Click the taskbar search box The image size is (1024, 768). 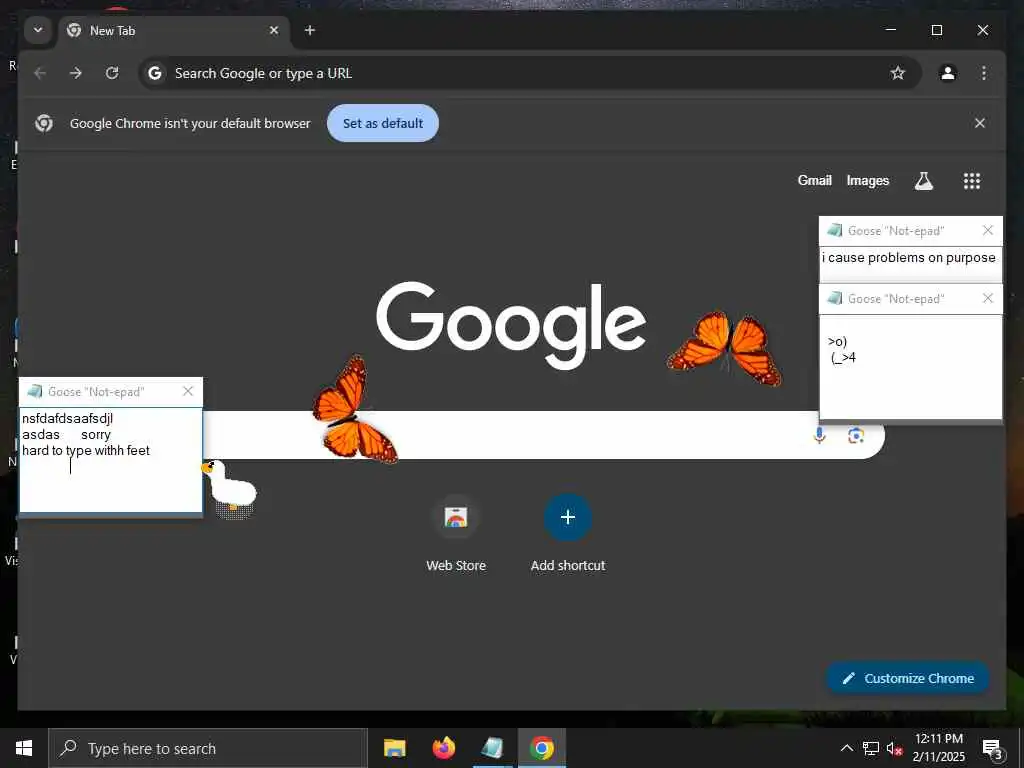(x=208, y=748)
